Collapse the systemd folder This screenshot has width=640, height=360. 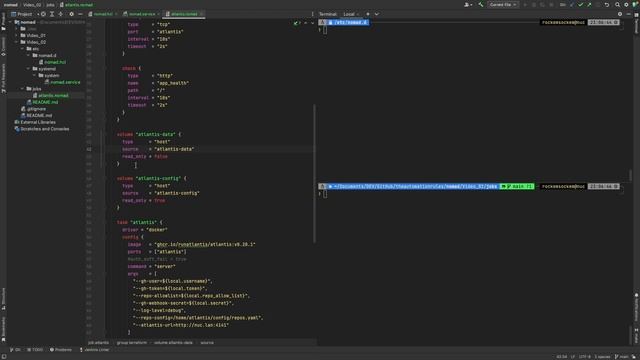point(29,69)
